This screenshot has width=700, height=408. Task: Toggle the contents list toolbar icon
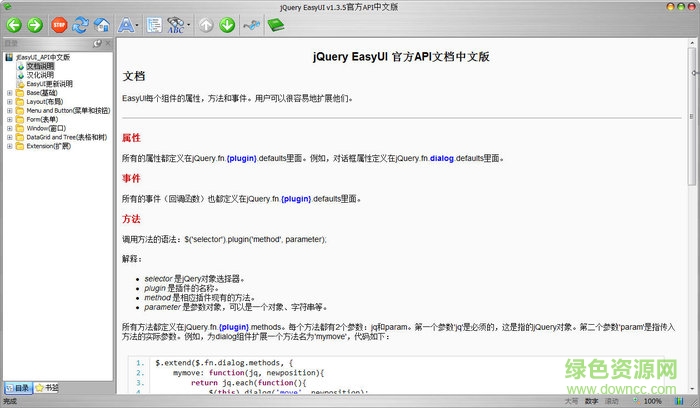coord(154,25)
